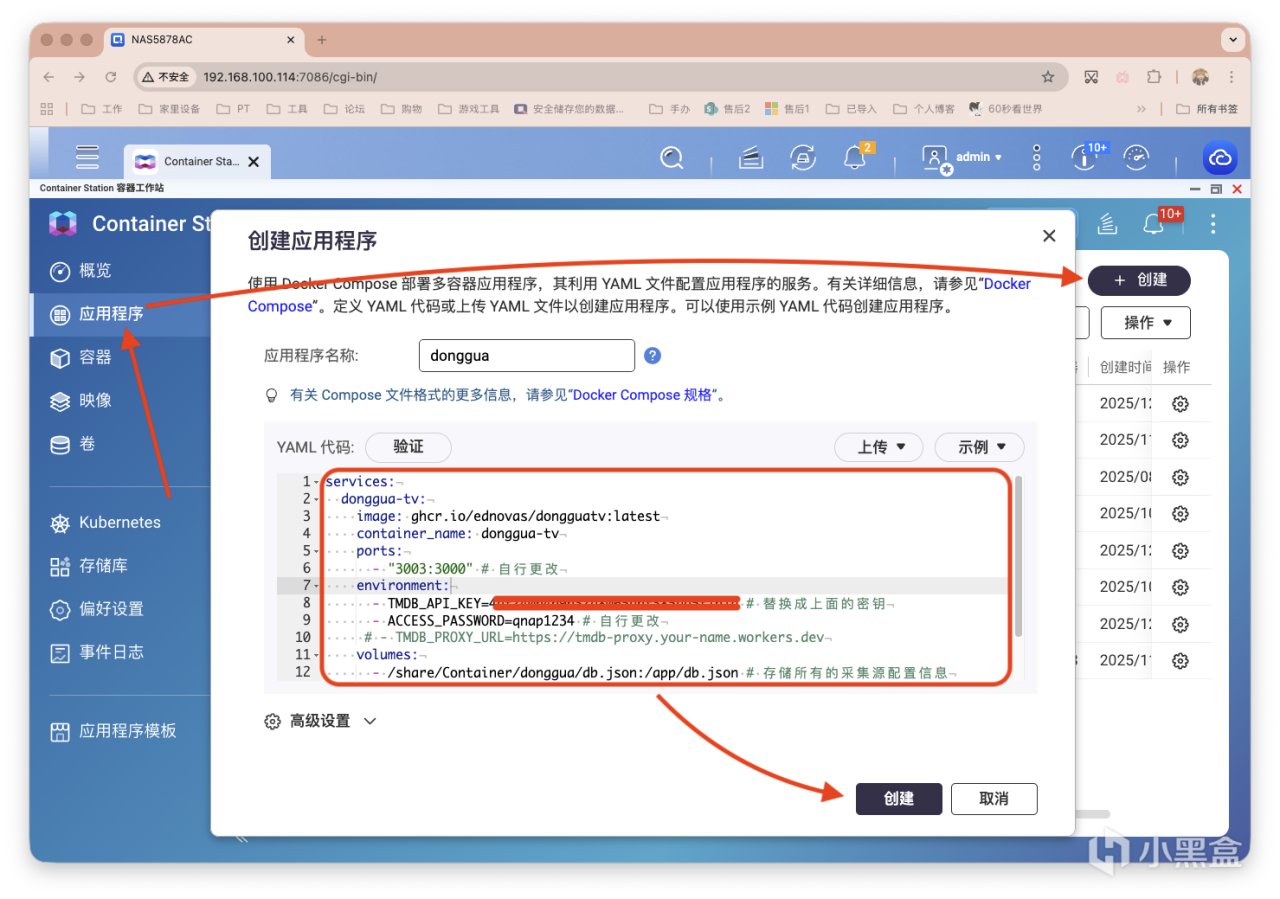This screenshot has width=1280, height=899.
Task: Open the browser extensions puzzle icon
Action: coord(1154,77)
